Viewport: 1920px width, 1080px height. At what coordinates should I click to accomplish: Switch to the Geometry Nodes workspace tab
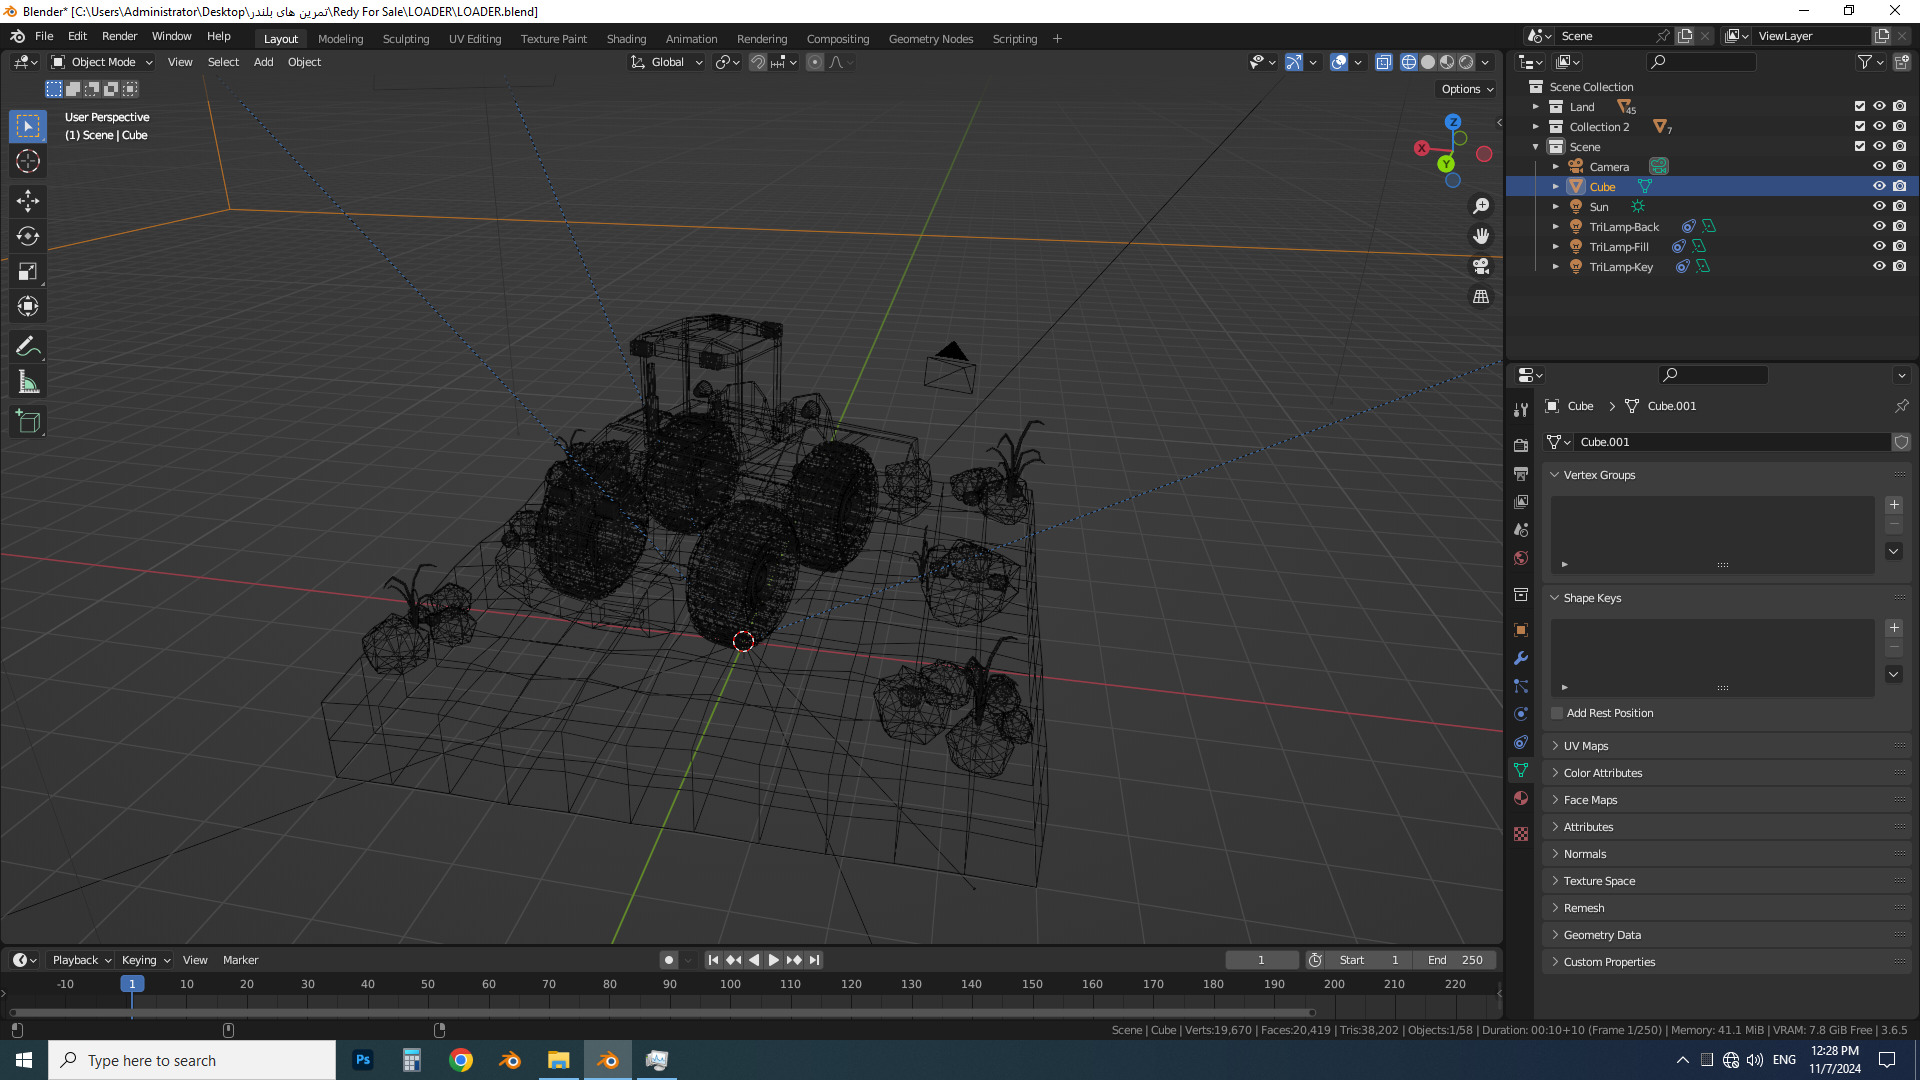tap(930, 39)
